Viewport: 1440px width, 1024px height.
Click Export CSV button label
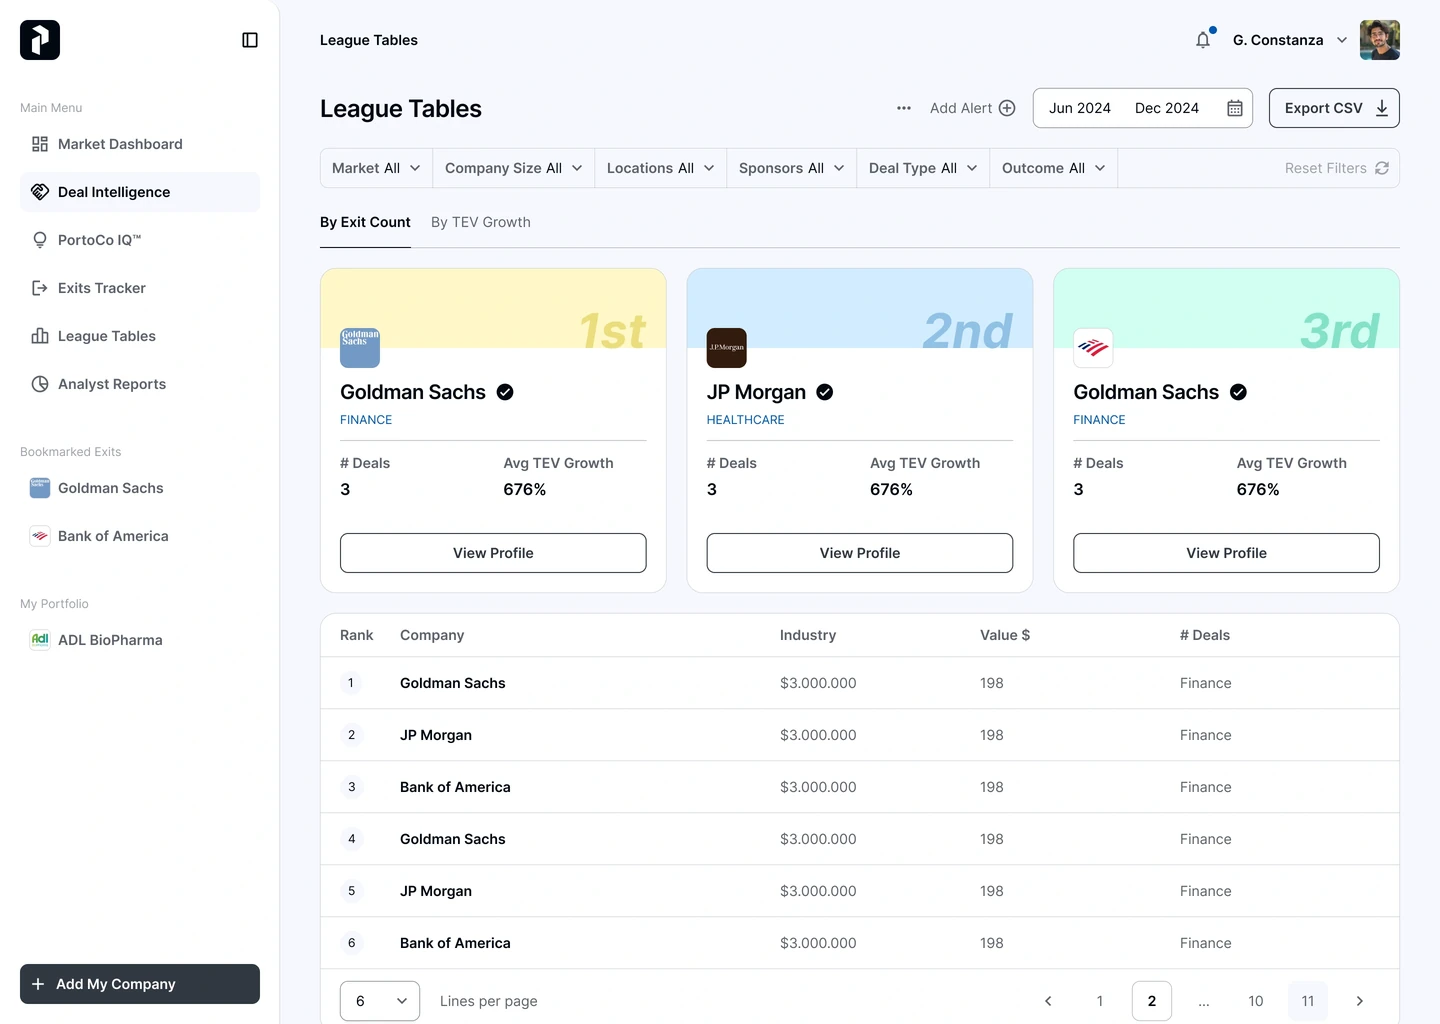coord(1323,108)
